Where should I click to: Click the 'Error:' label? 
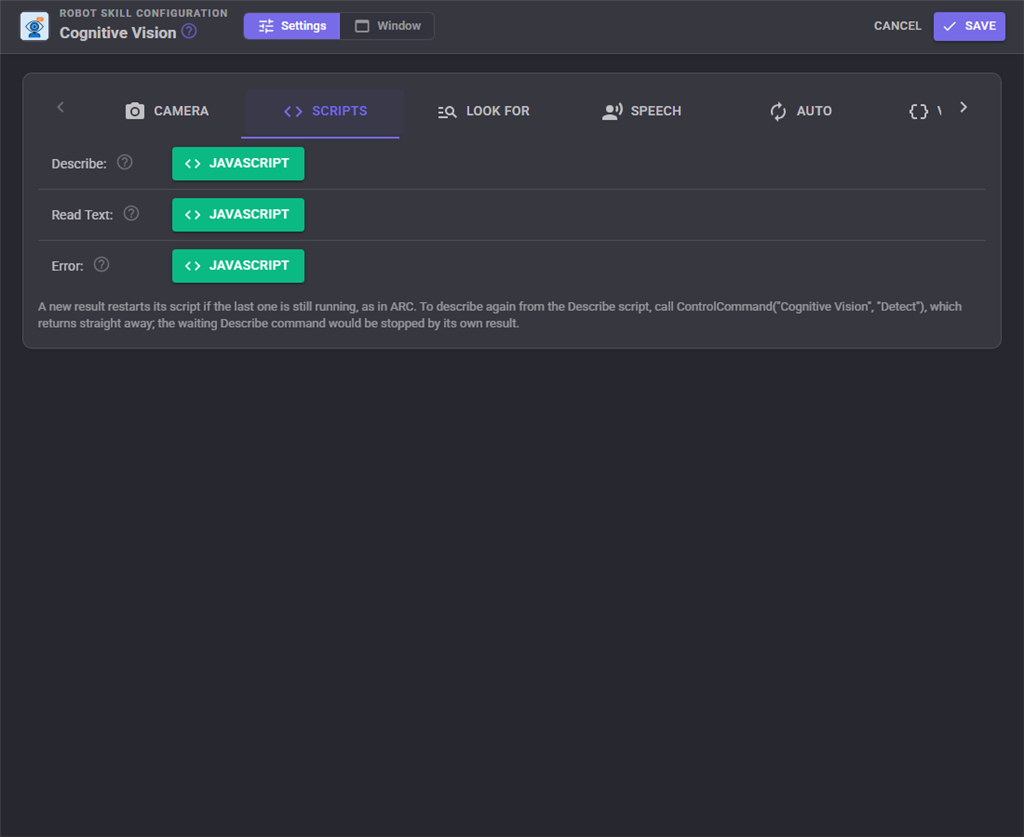click(x=67, y=266)
